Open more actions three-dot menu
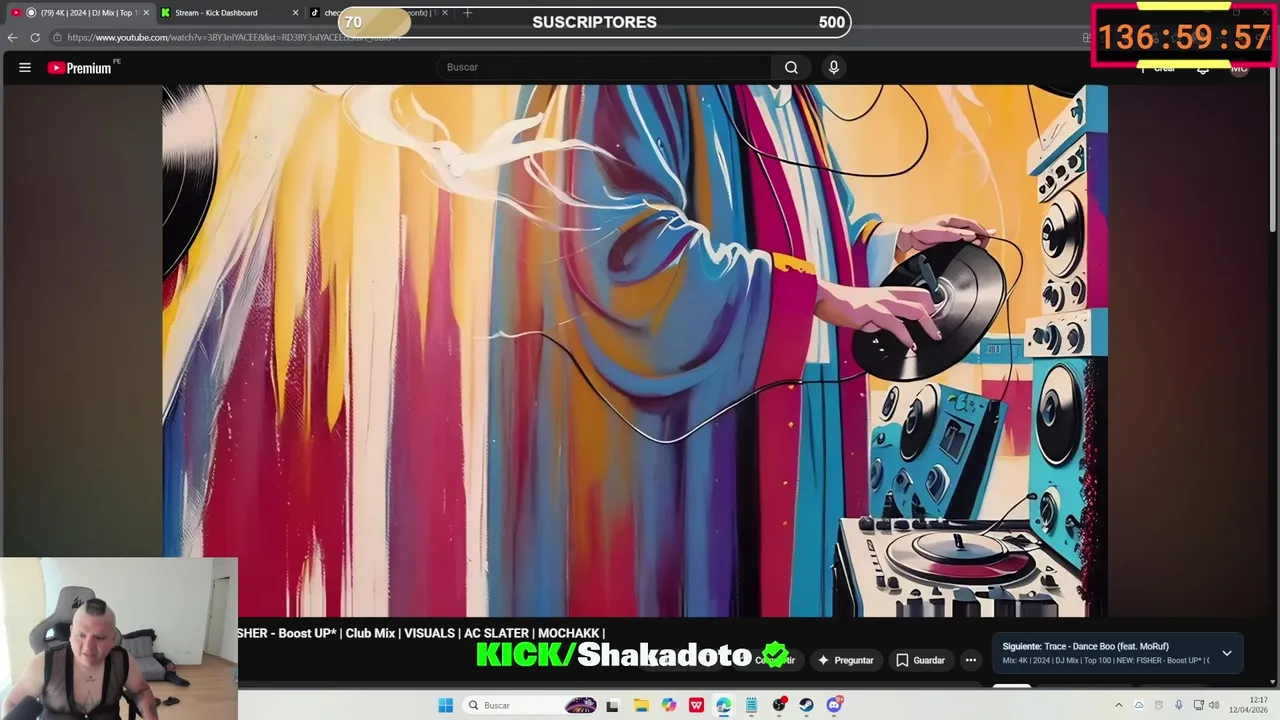 971,660
